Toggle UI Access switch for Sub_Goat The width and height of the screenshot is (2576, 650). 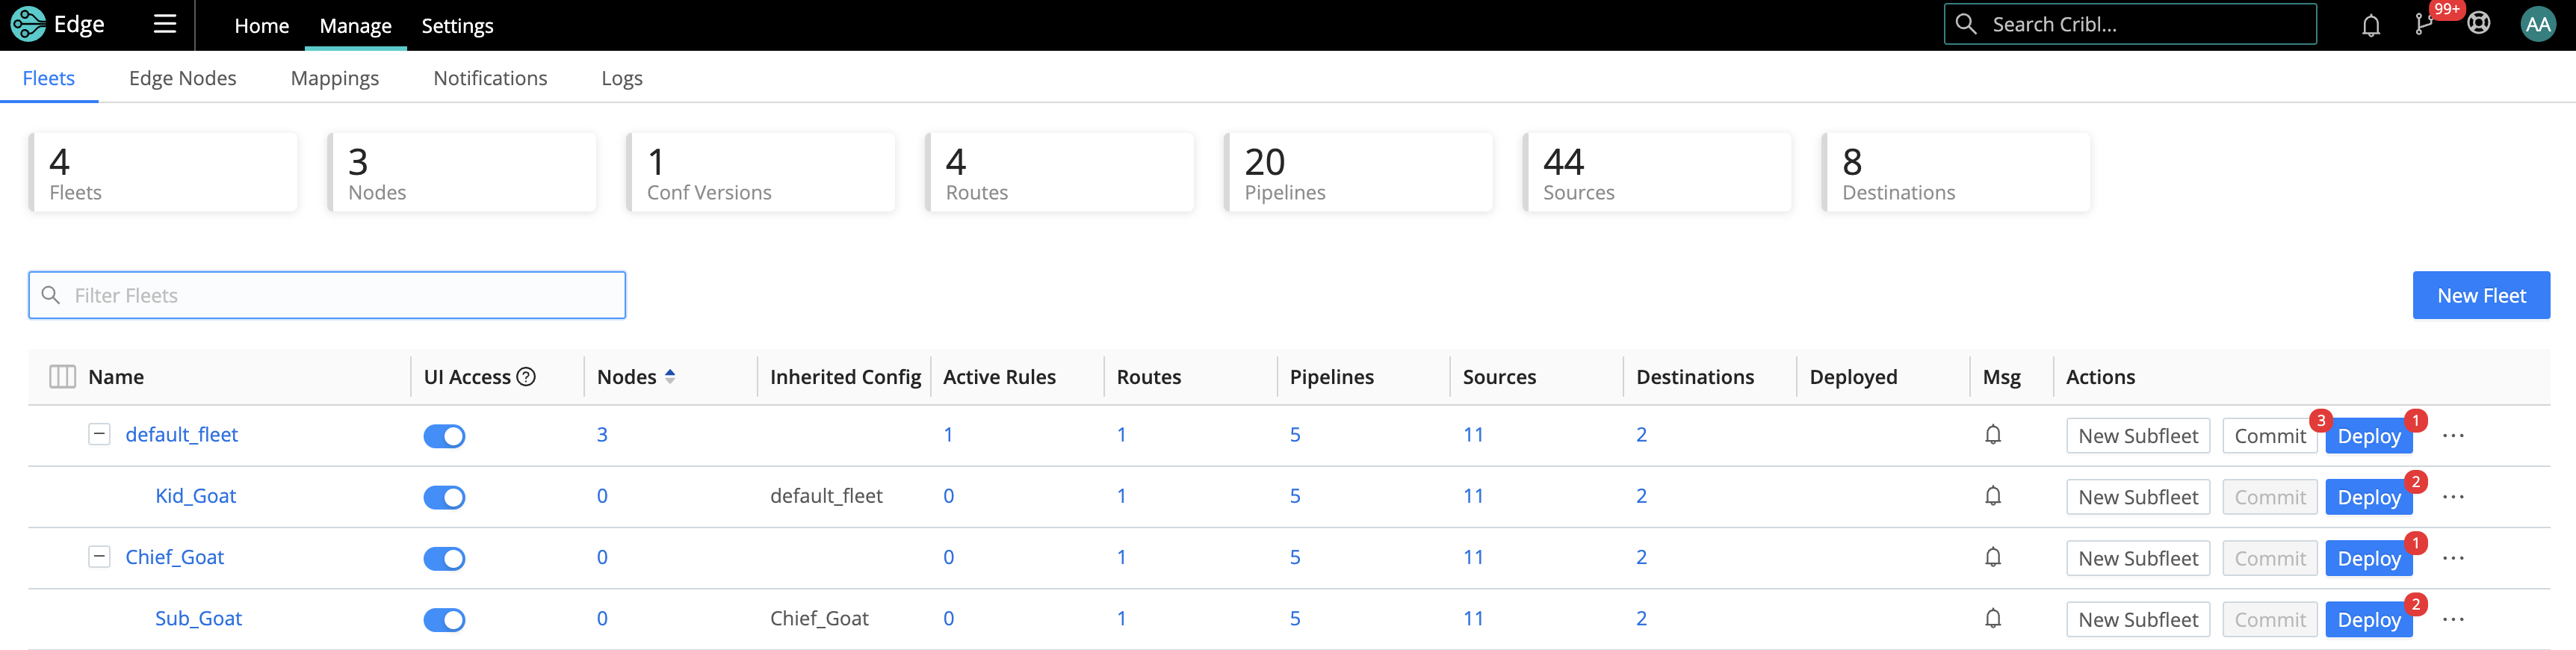444,620
